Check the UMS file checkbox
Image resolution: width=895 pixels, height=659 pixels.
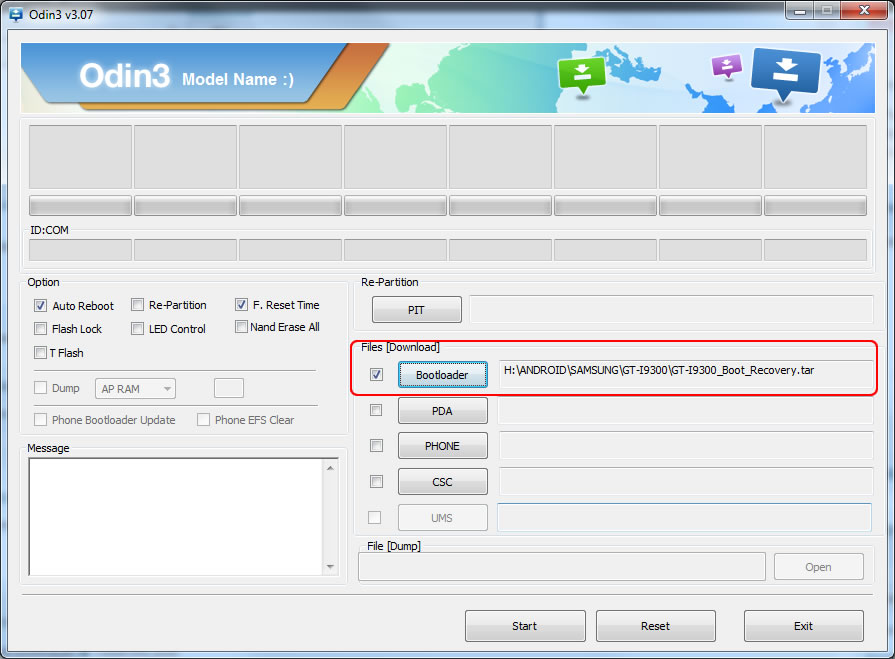(374, 518)
